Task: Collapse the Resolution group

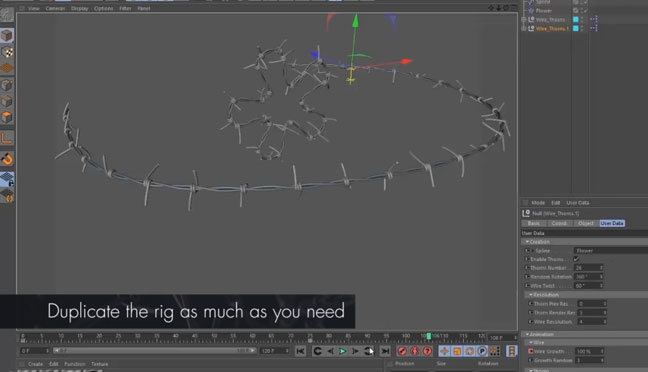Action: 531,295
